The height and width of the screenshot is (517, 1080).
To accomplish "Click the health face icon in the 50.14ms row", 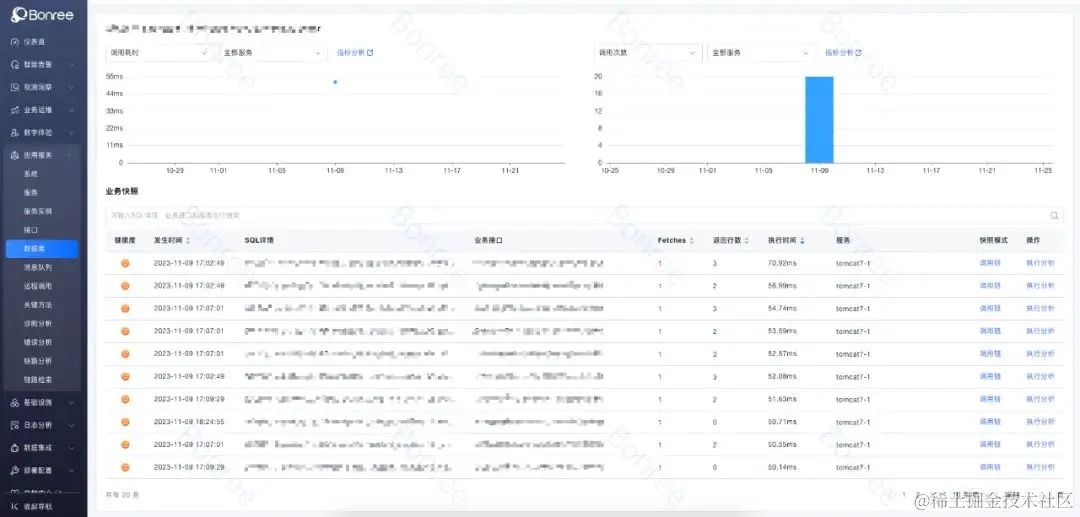I will tap(125, 467).
